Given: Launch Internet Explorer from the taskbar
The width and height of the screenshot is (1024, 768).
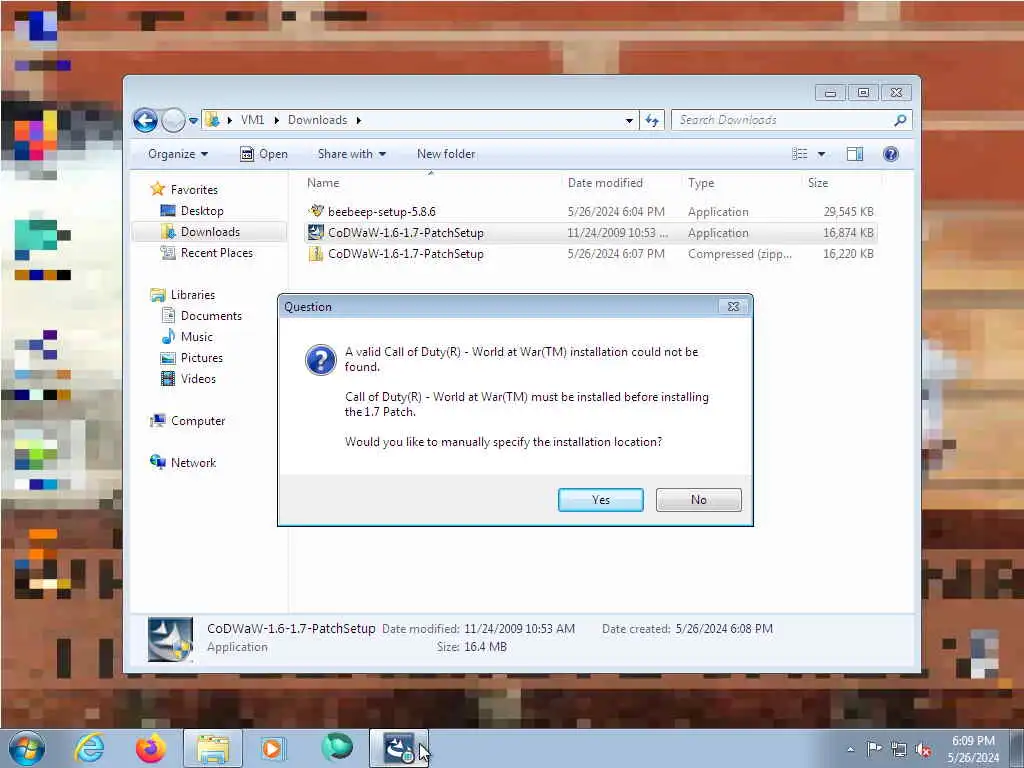Looking at the screenshot, I should 89,748.
